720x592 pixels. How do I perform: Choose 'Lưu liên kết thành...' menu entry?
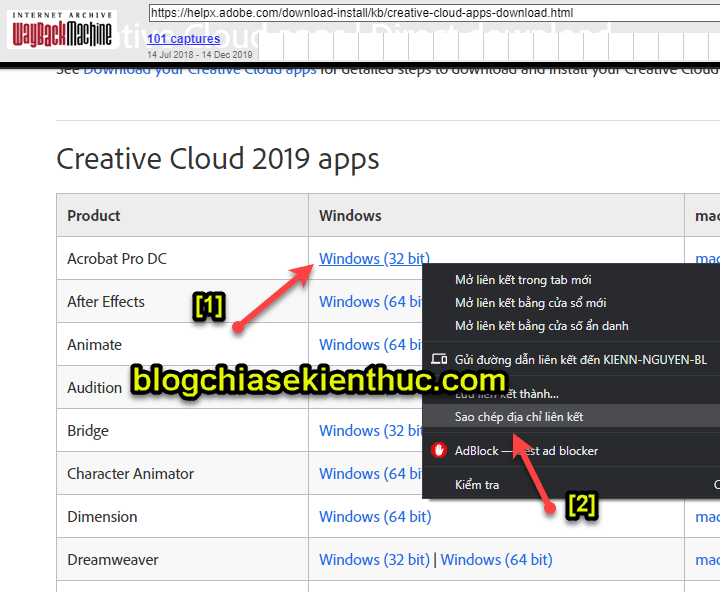click(571, 394)
